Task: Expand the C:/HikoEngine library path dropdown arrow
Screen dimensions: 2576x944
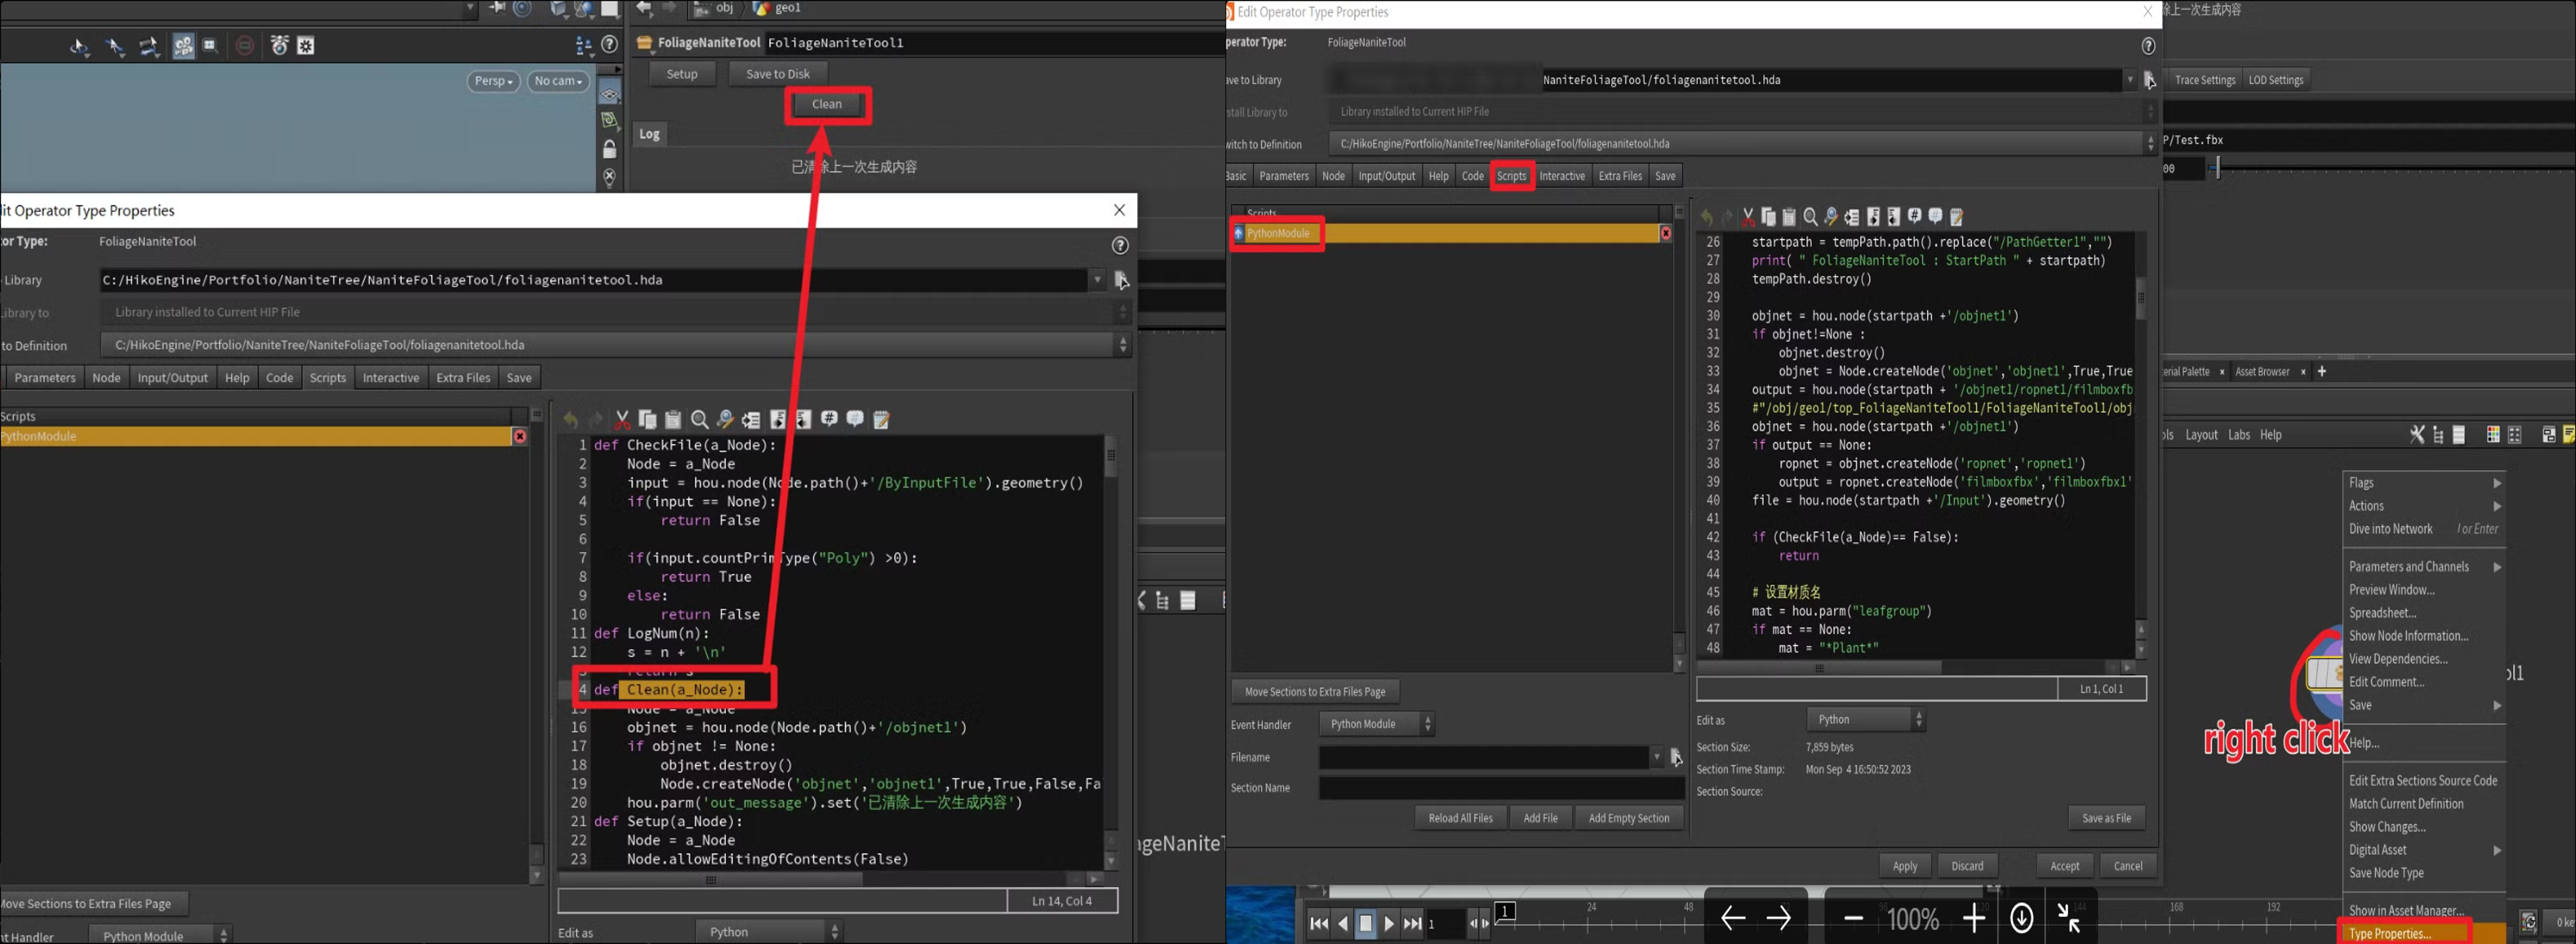Action: (1097, 280)
